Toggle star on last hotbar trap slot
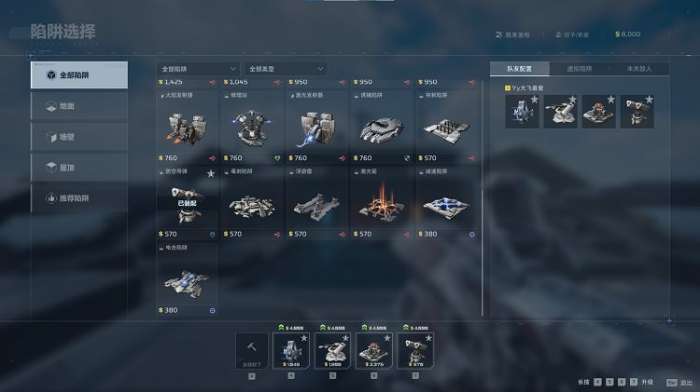 [x=428, y=338]
